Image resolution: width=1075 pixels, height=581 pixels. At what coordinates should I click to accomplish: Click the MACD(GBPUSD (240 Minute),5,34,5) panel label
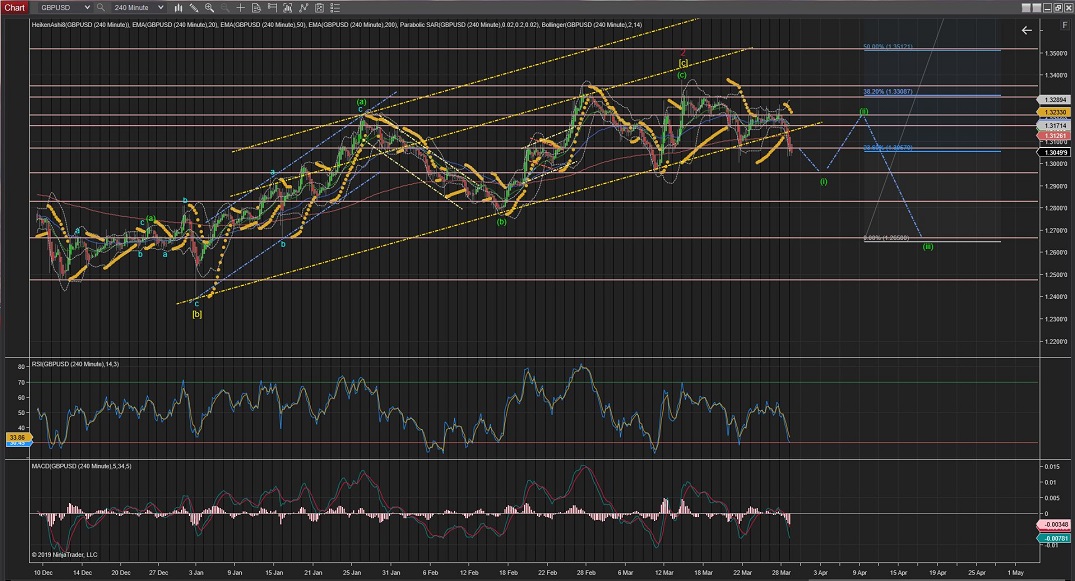point(82,466)
